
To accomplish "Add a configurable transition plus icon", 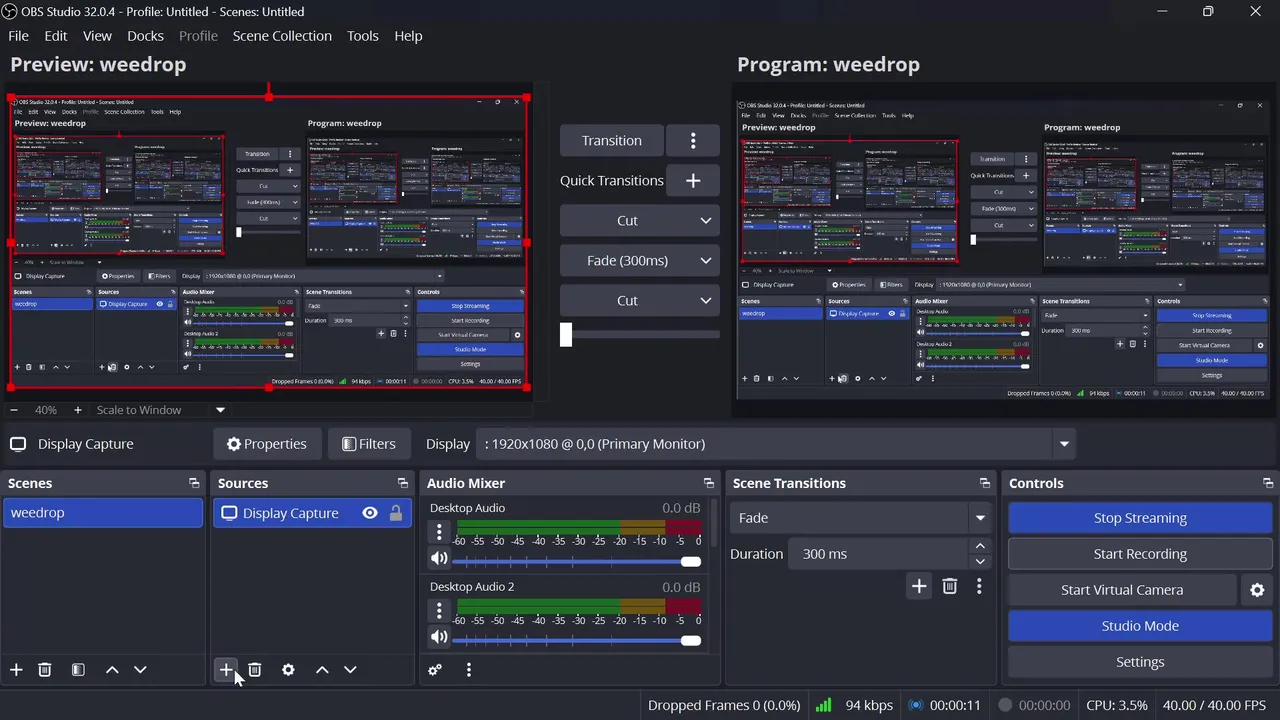I will point(919,586).
